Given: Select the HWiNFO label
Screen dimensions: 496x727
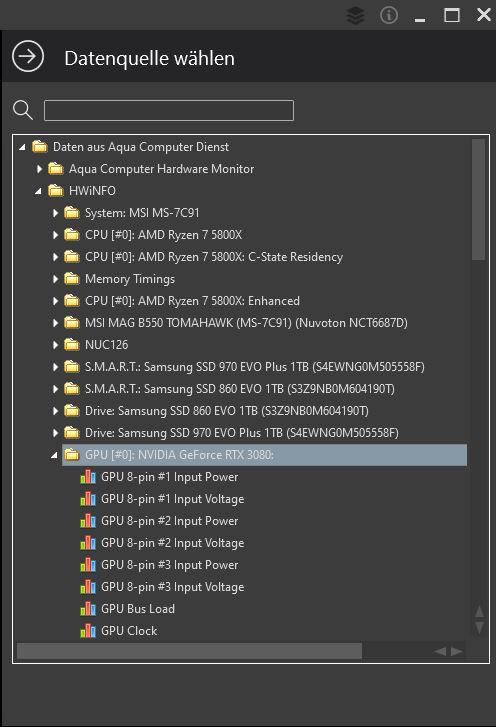Looking at the screenshot, I should pyautogui.click(x=92, y=191).
